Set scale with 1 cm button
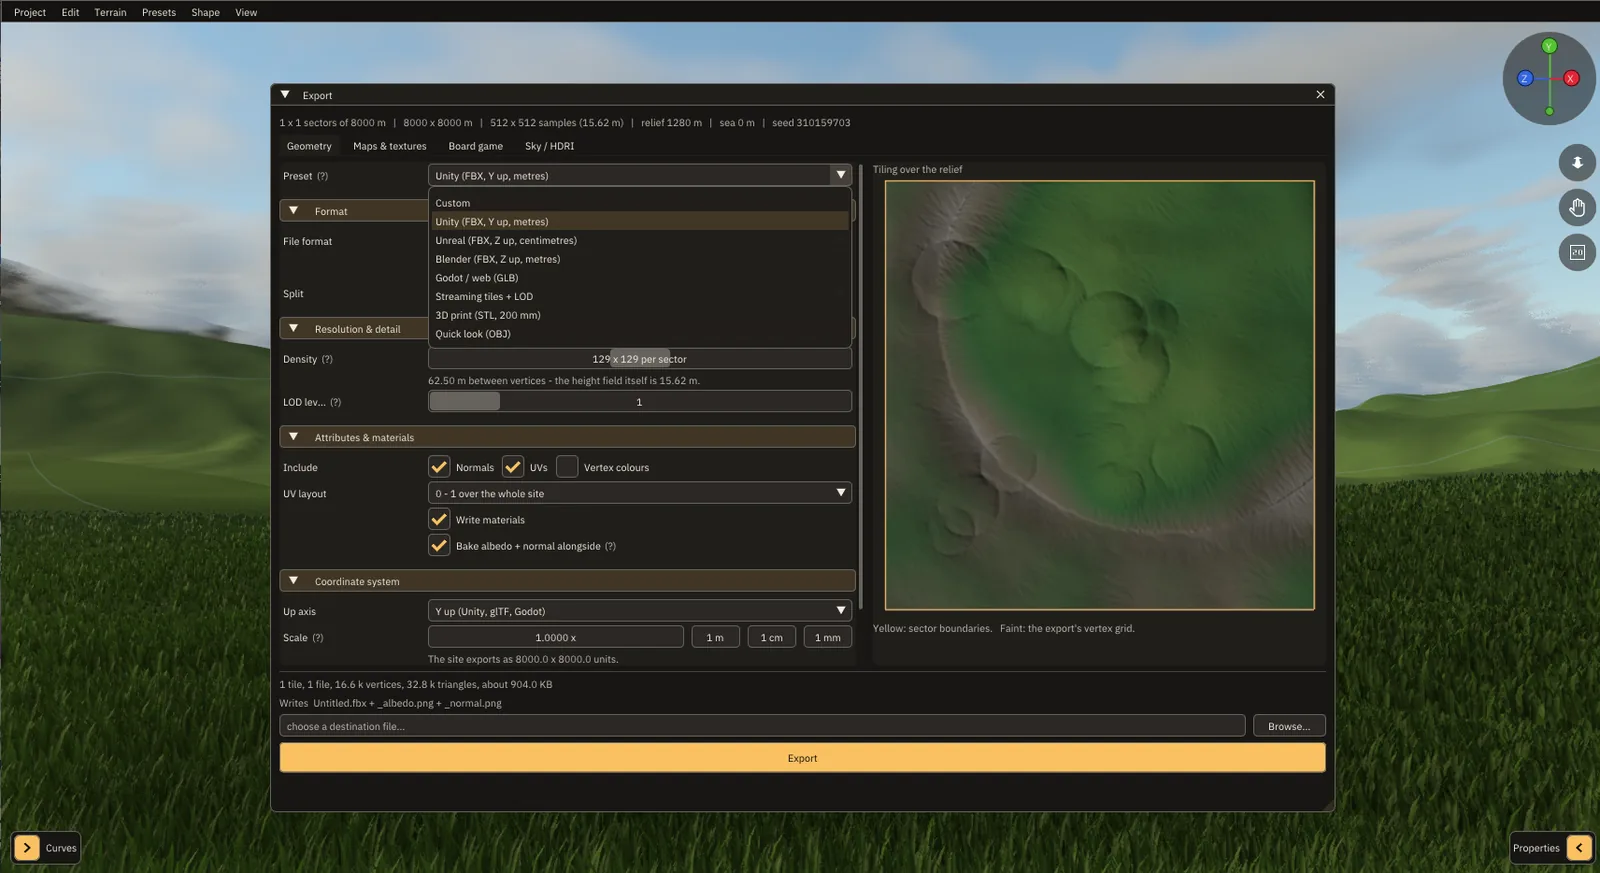Viewport: 1600px width, 873px height. pos(771,637)
